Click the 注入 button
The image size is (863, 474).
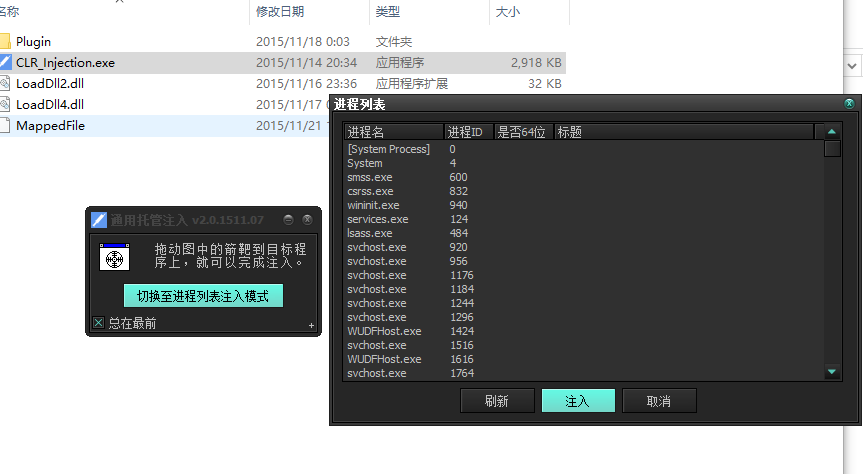pos(578,401)
